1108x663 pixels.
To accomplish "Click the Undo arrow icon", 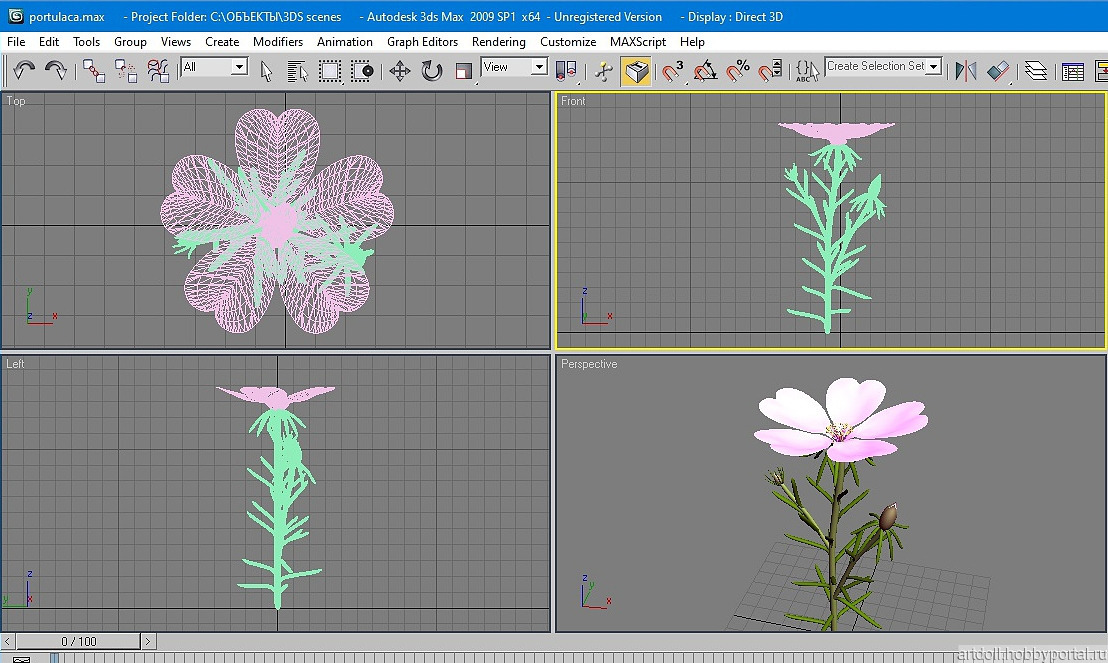I will click(x=25, y=70).
